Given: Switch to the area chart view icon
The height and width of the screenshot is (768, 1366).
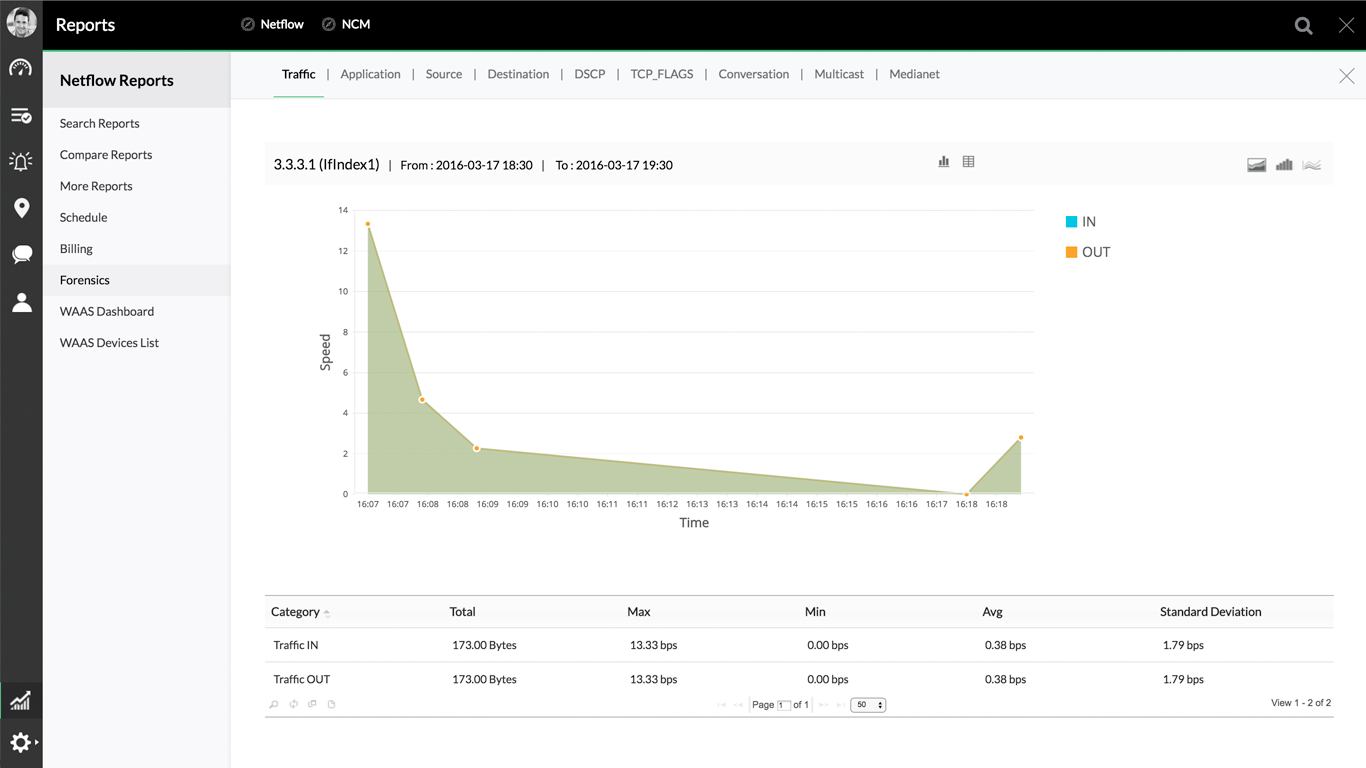Looking at the screenshot, I should (x=1257, y=165).
